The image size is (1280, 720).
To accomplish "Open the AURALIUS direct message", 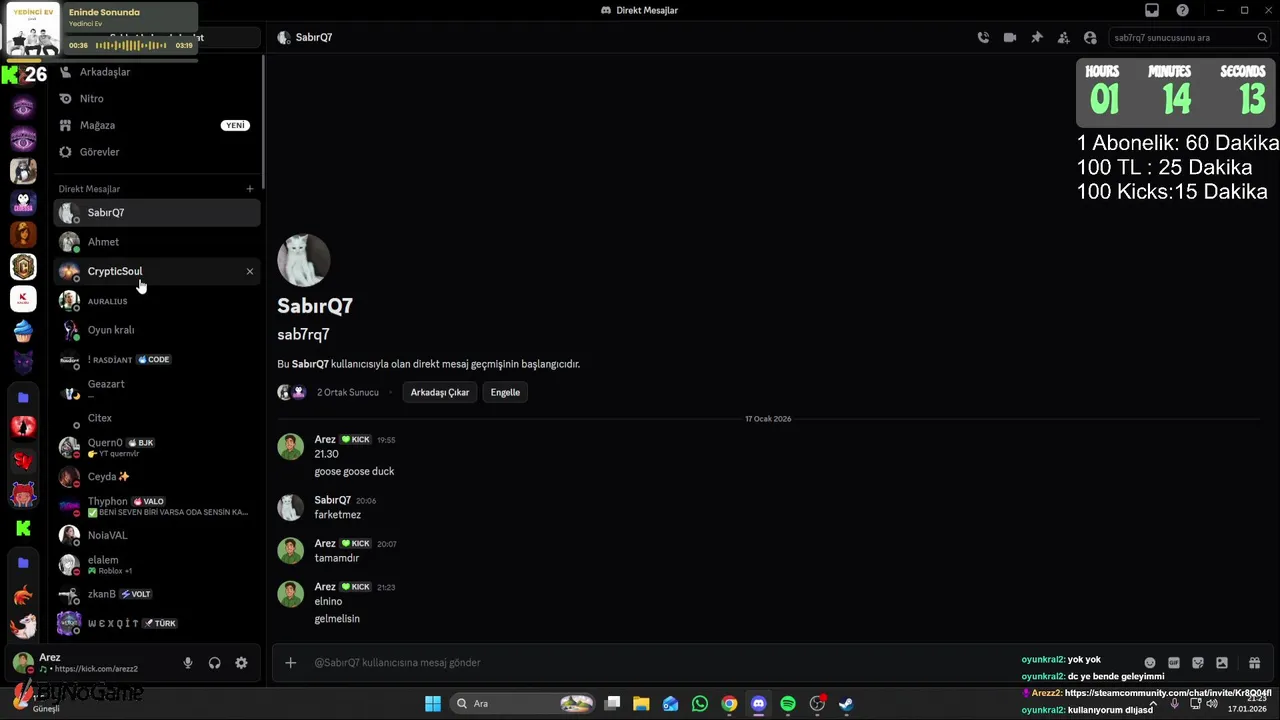I will (156, 301).
